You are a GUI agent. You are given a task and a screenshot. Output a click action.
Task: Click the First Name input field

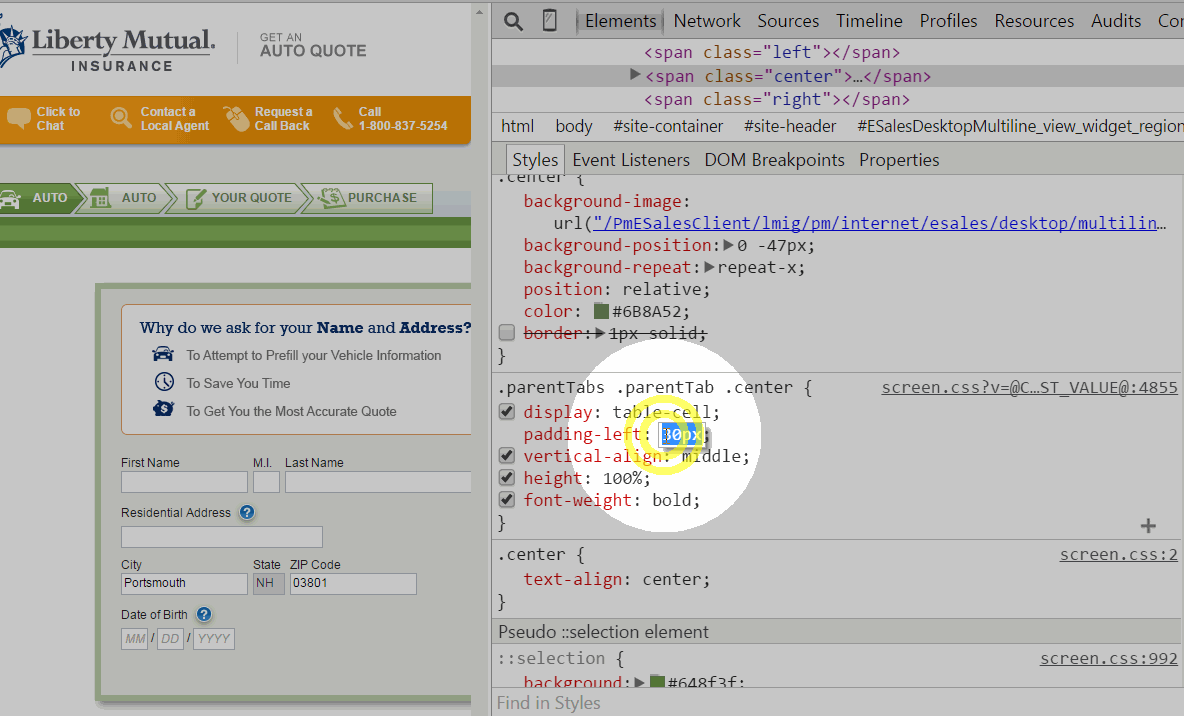[x=184, y=482]
